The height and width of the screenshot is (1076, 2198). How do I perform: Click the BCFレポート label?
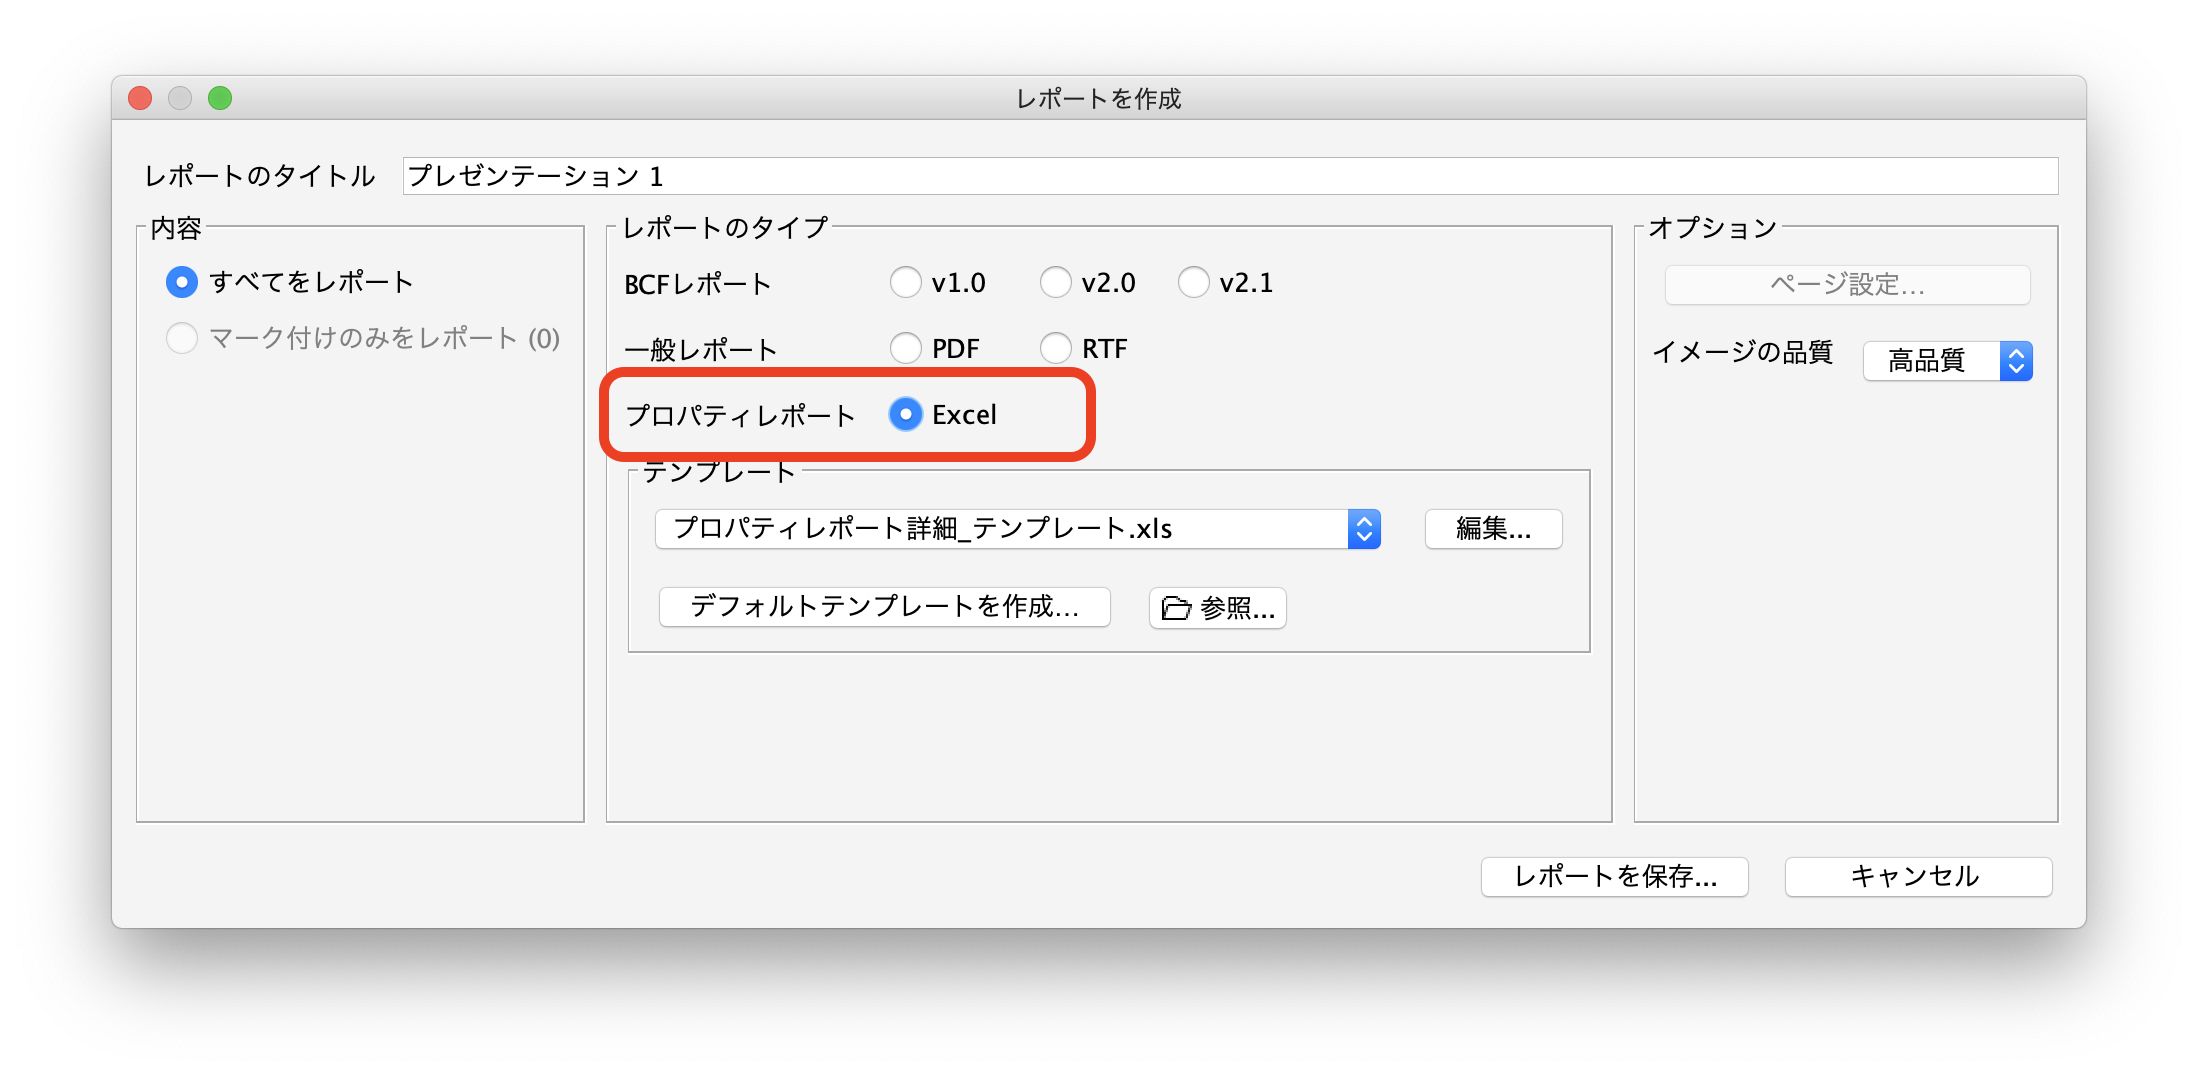pos(698,285)
